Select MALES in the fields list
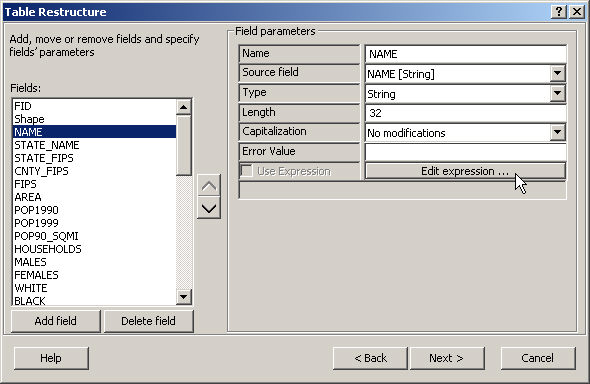The height and width of the screenshot is (384, 590). point(94,262)
